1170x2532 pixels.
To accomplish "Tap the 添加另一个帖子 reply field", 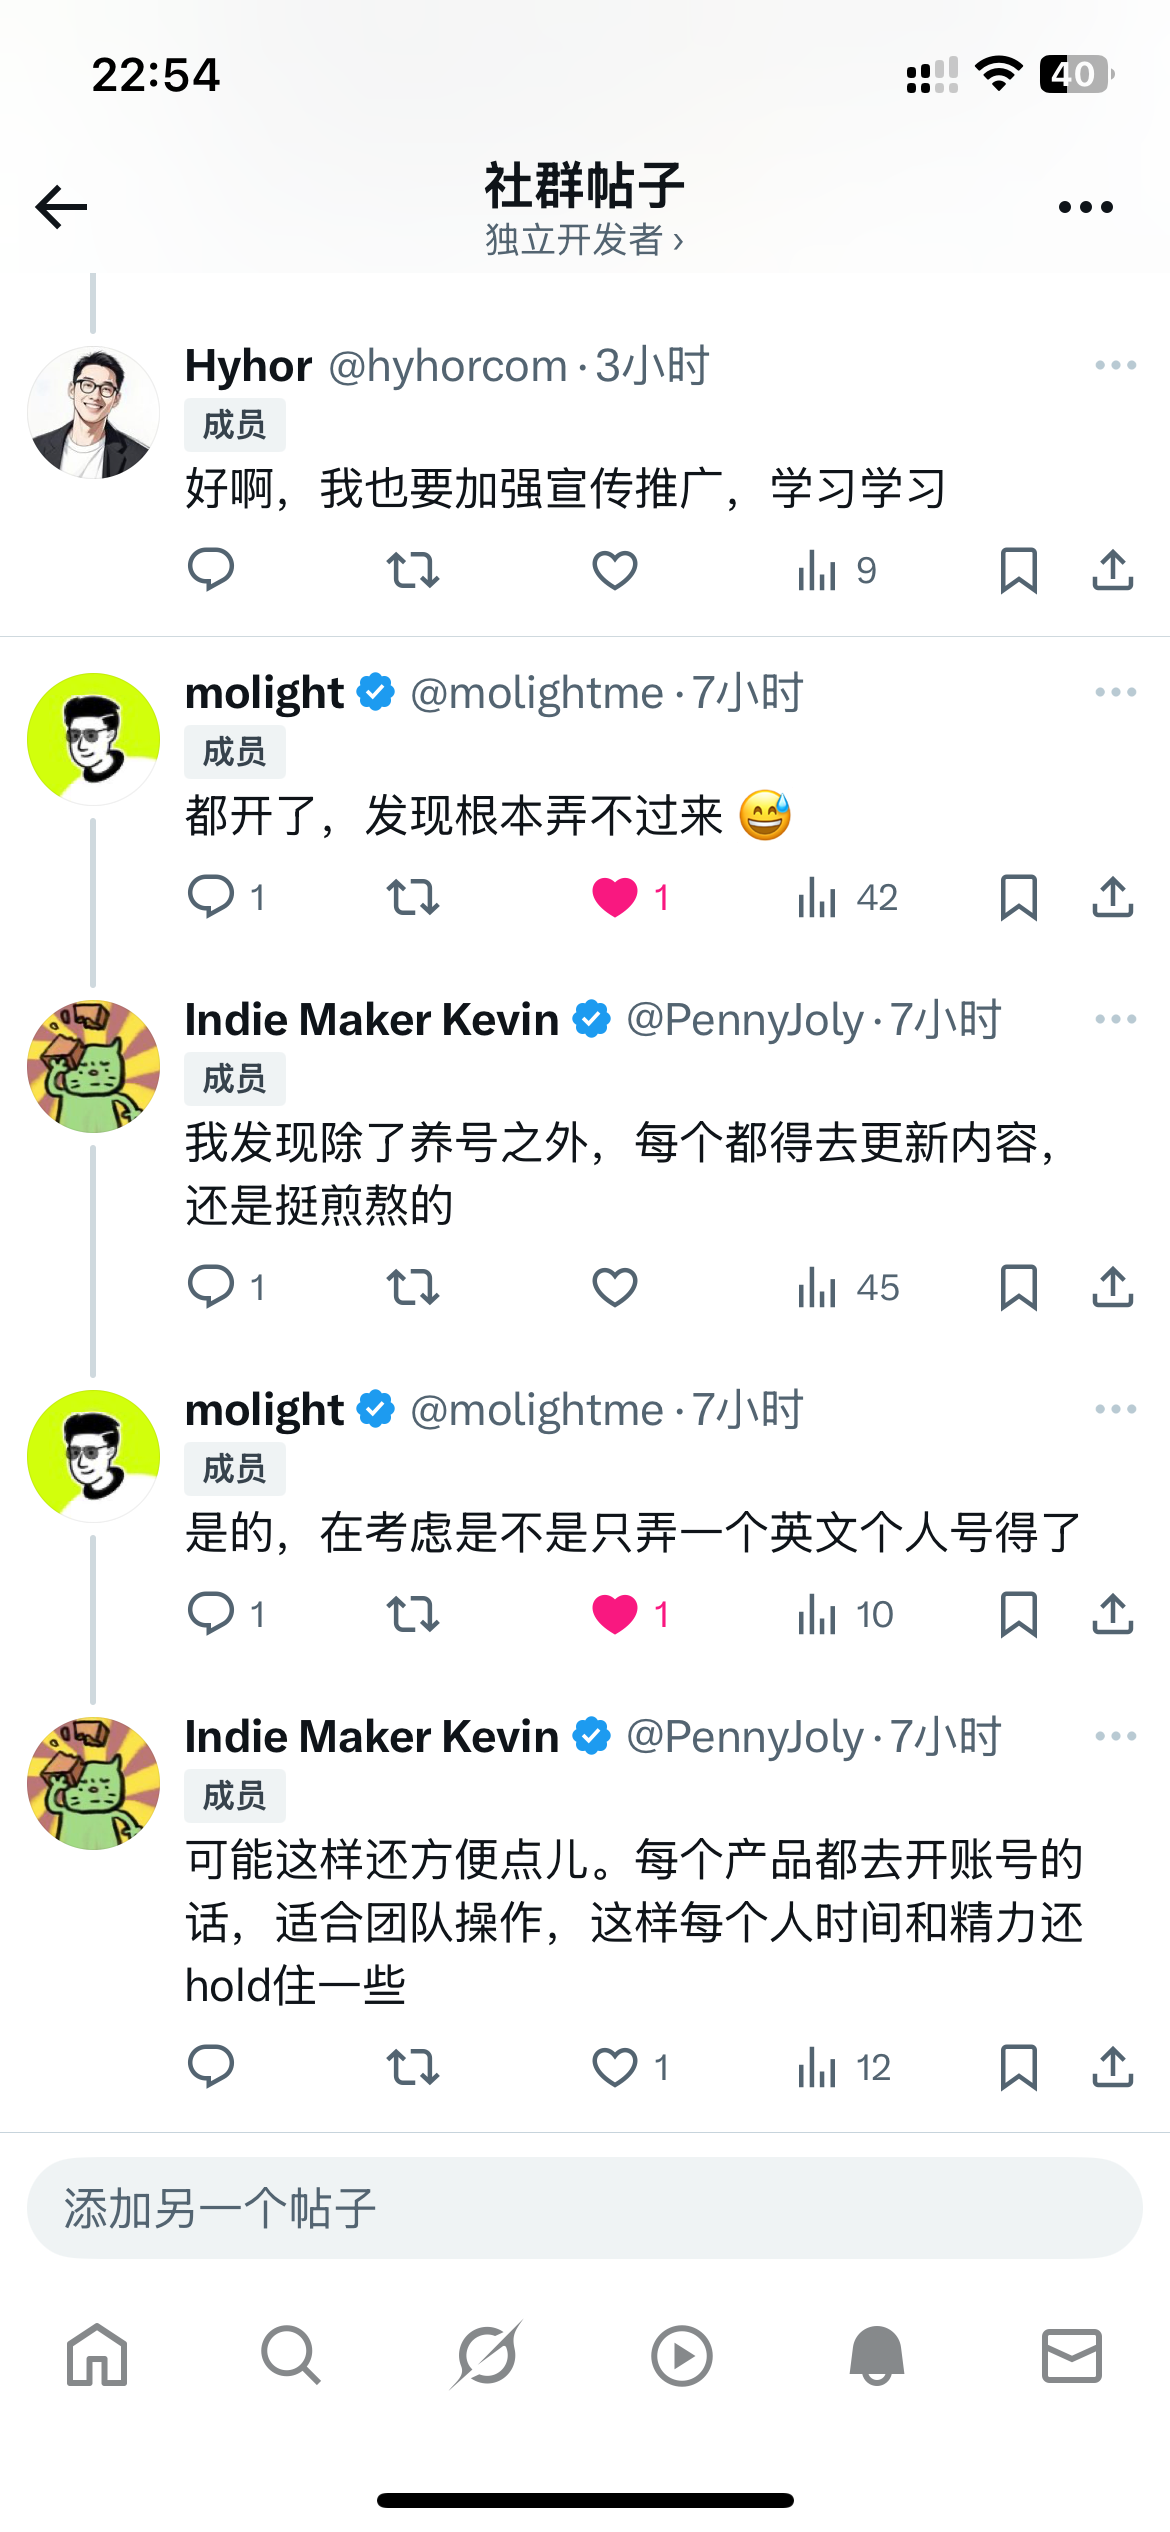I will (584, 2208).
